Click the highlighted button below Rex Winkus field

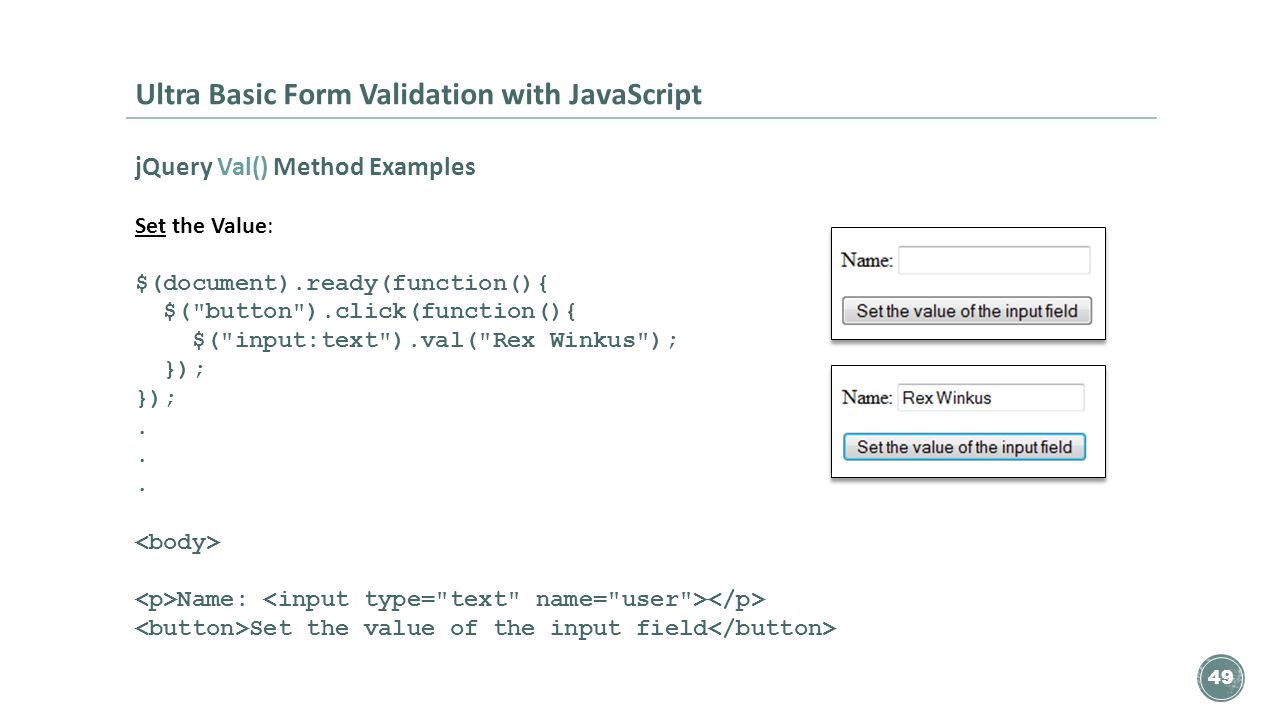coord(964,447)
